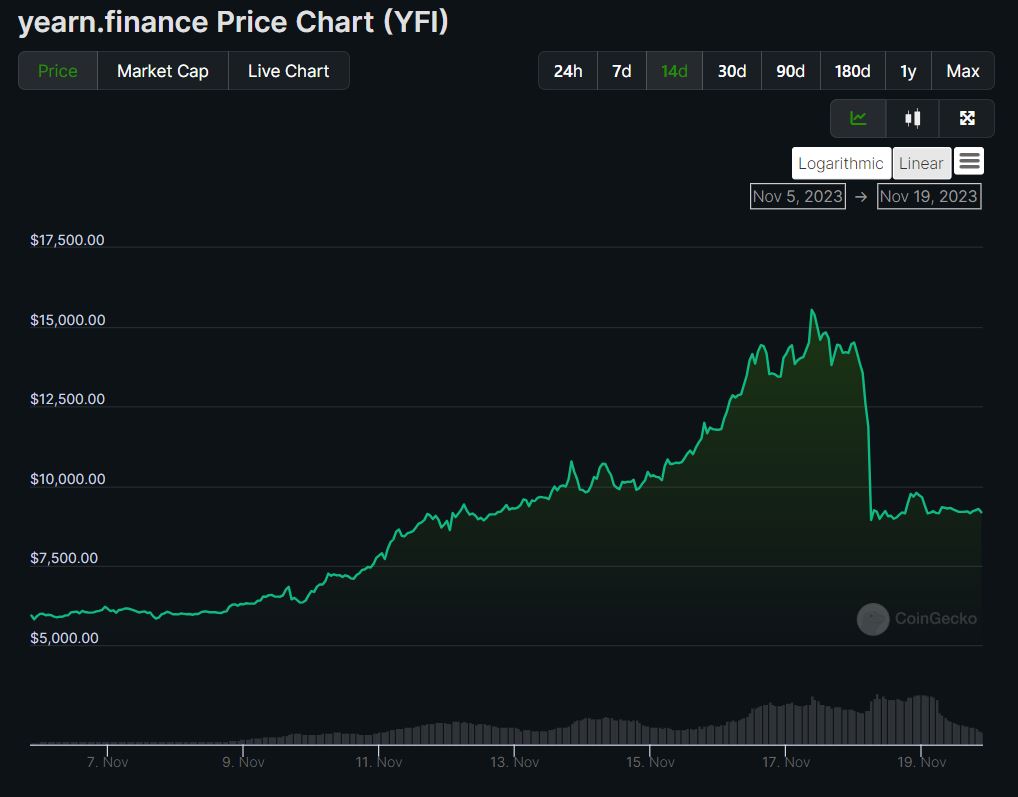1018x797 pixels.
Task: Select the 14d time range
Action: [x=675, y=71]
